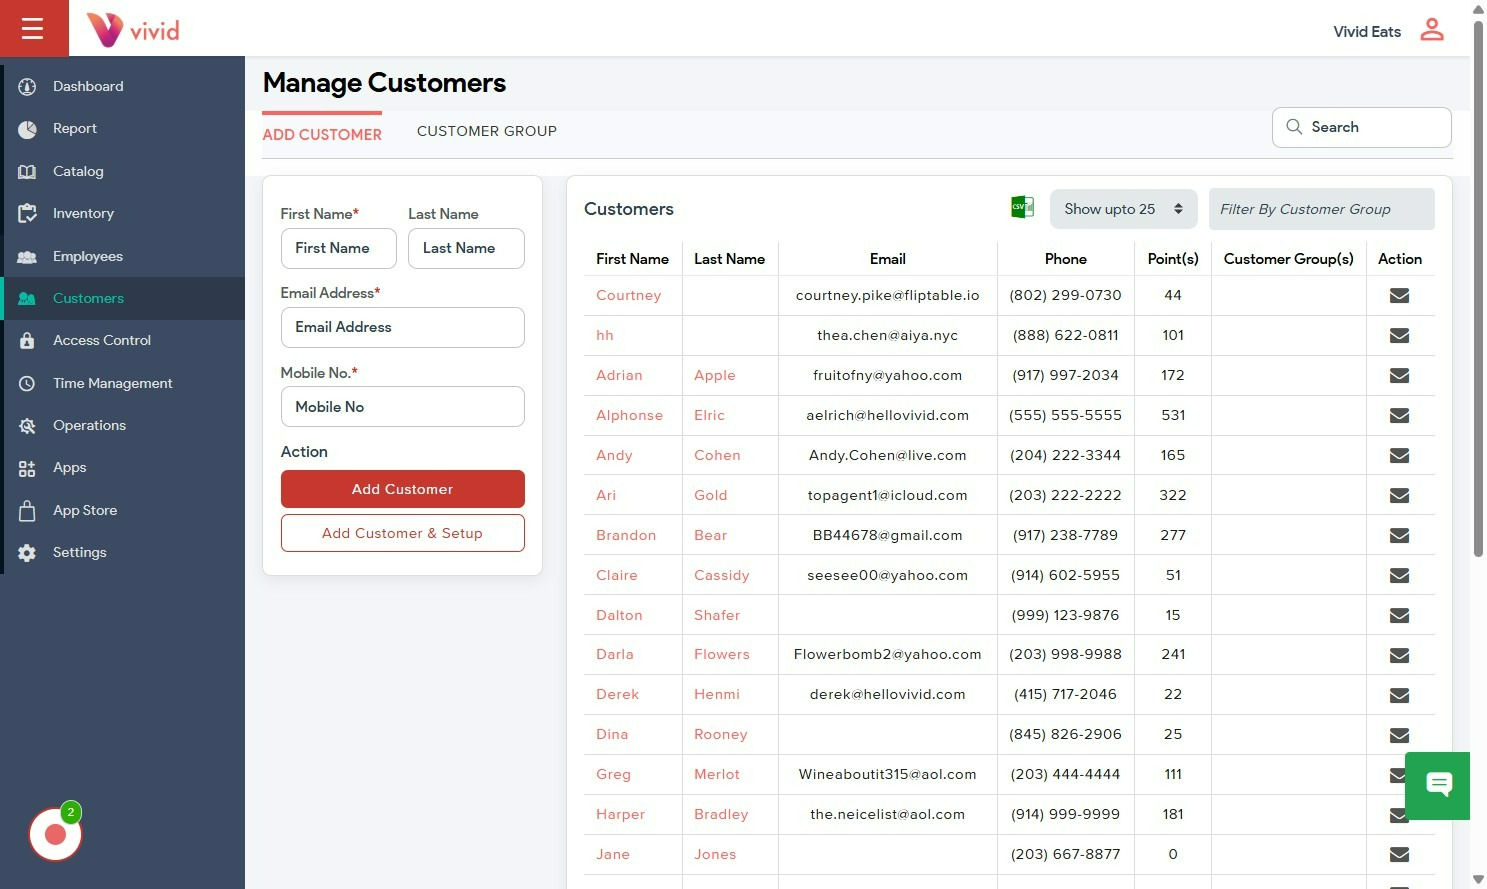Click the envelope icon in Brandon Bear's row
The width and height of the screenshot is (1487, 889).
click(1399, 536)
